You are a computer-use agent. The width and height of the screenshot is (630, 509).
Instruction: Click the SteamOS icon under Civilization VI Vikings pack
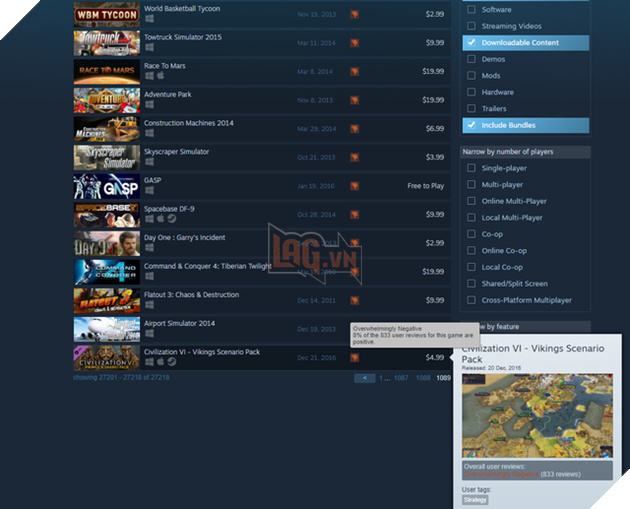tap(172, 362)
